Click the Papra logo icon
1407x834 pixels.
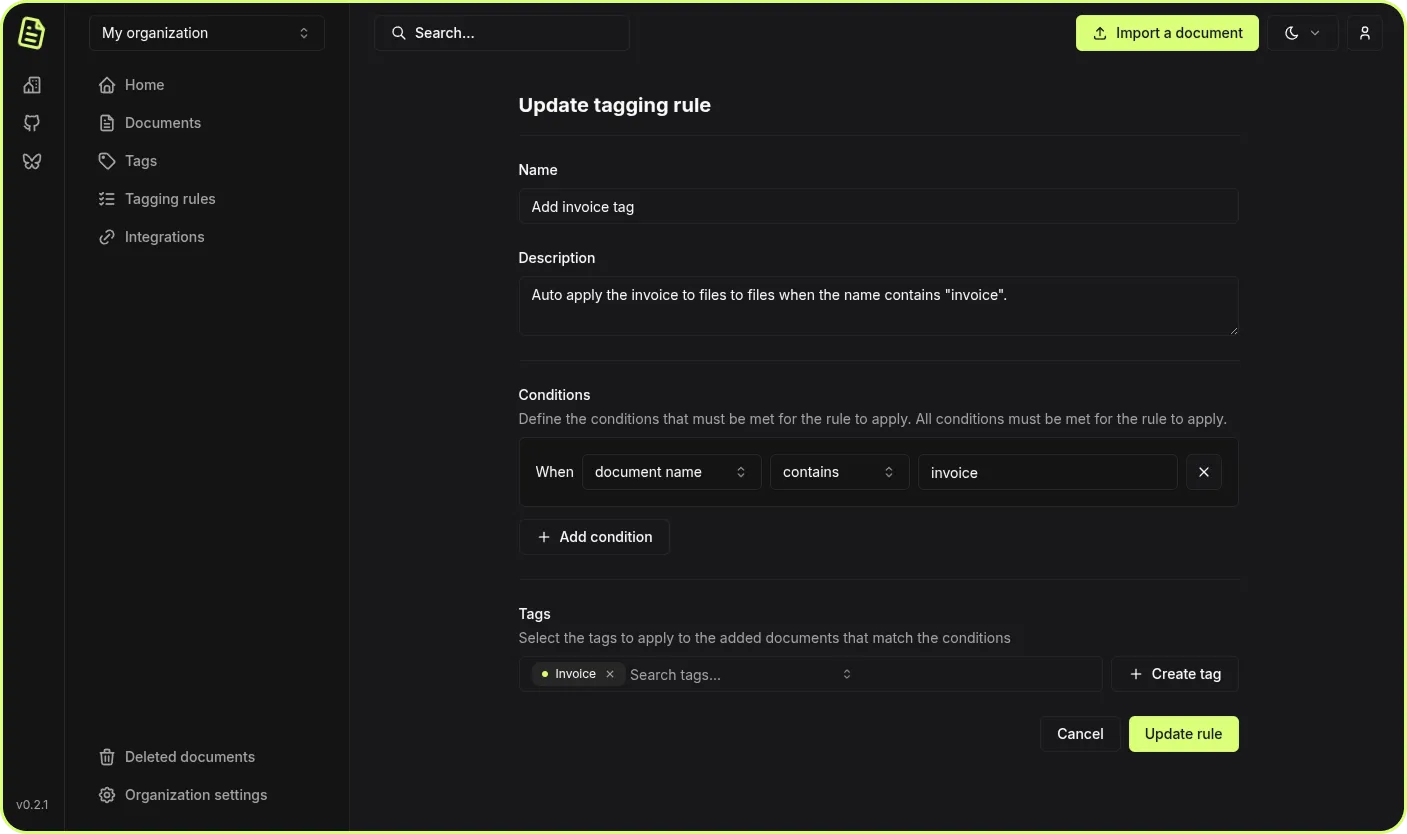point(32,33)
